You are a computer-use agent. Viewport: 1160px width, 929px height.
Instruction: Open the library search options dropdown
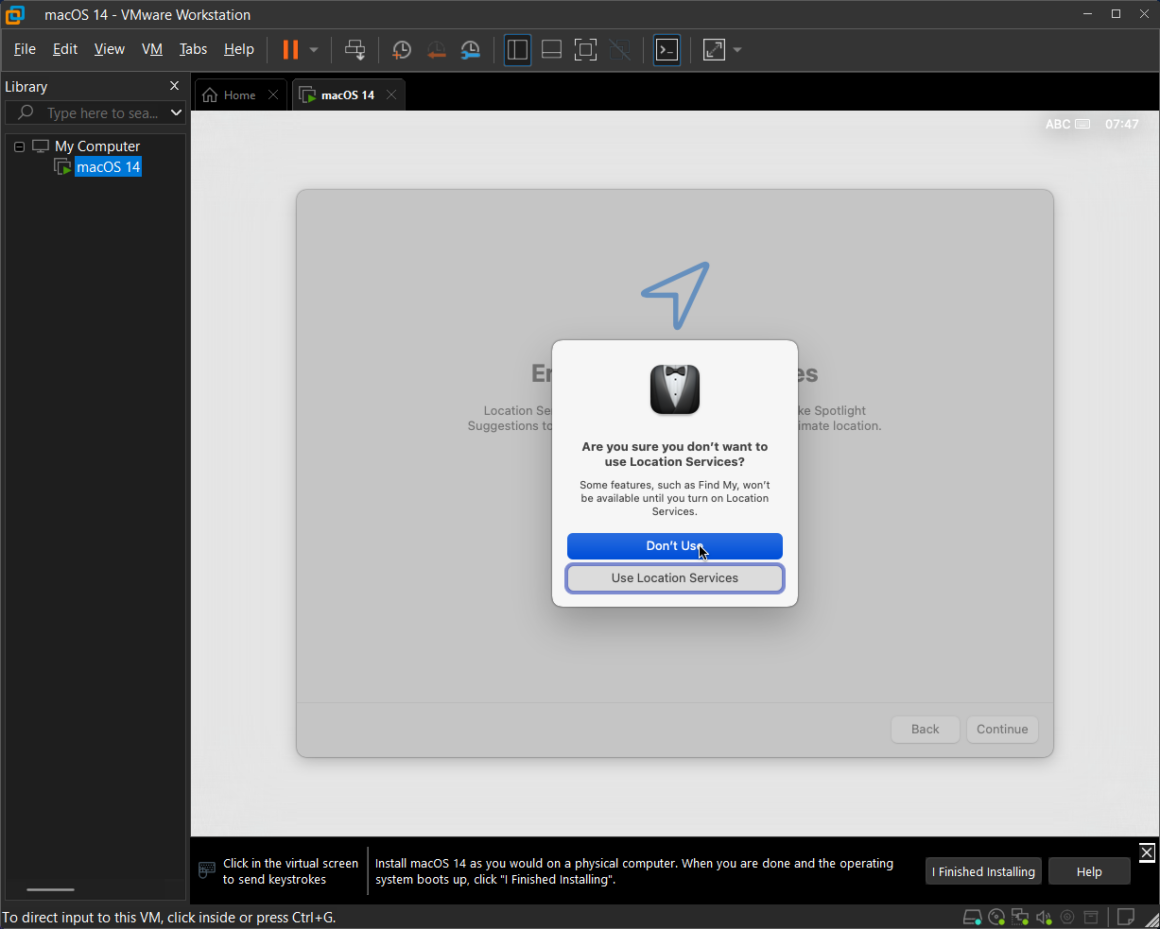[x=176, y=113]
